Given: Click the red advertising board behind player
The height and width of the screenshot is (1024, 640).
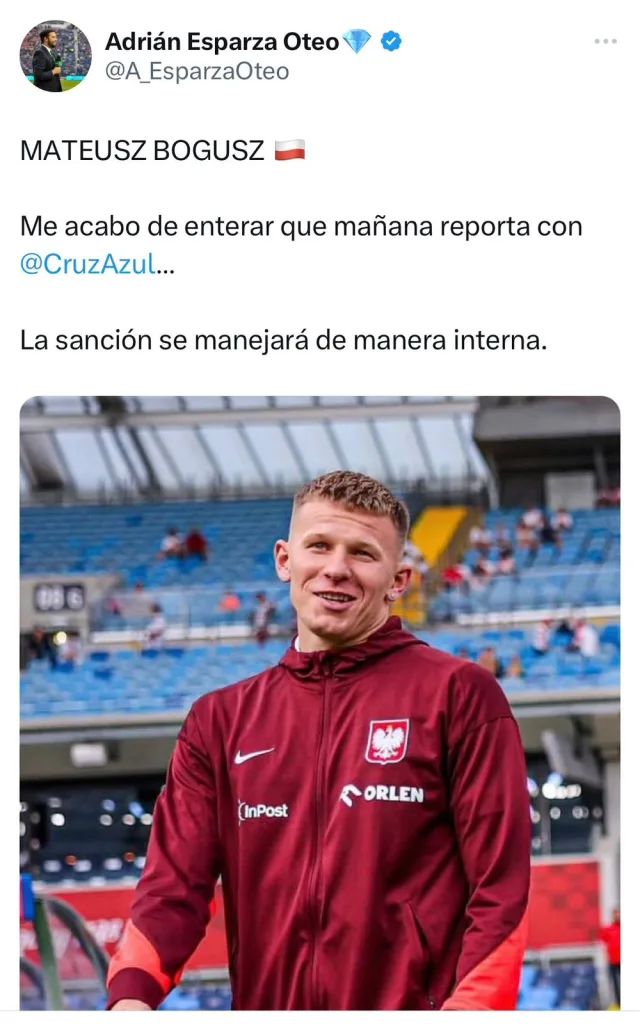Looking at the screenshot, I should click(564, 903).
